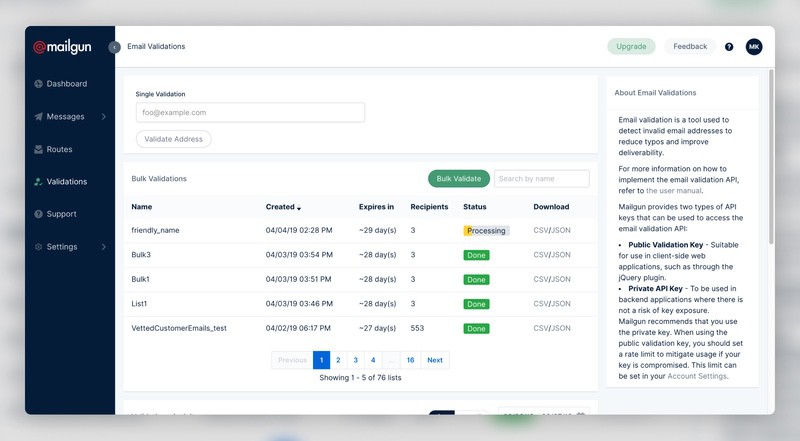Click the Processing status badge
Viewport: 800px width, 441px height.
point(486,231)
